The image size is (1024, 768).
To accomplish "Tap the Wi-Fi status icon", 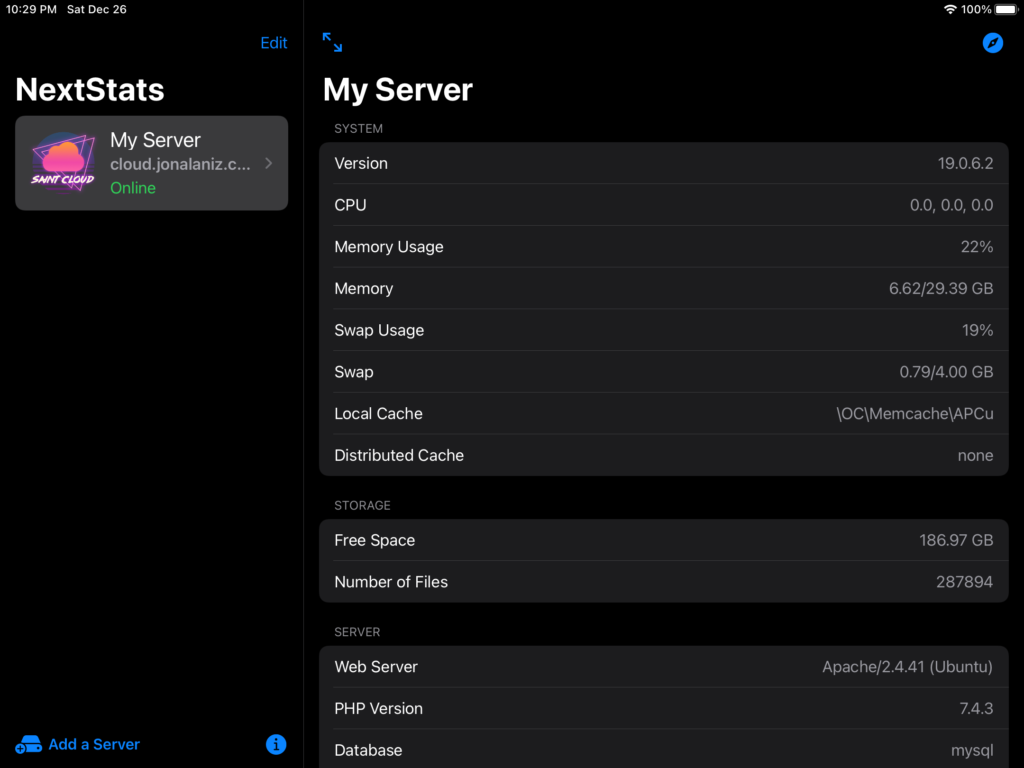I will point(950,9).
